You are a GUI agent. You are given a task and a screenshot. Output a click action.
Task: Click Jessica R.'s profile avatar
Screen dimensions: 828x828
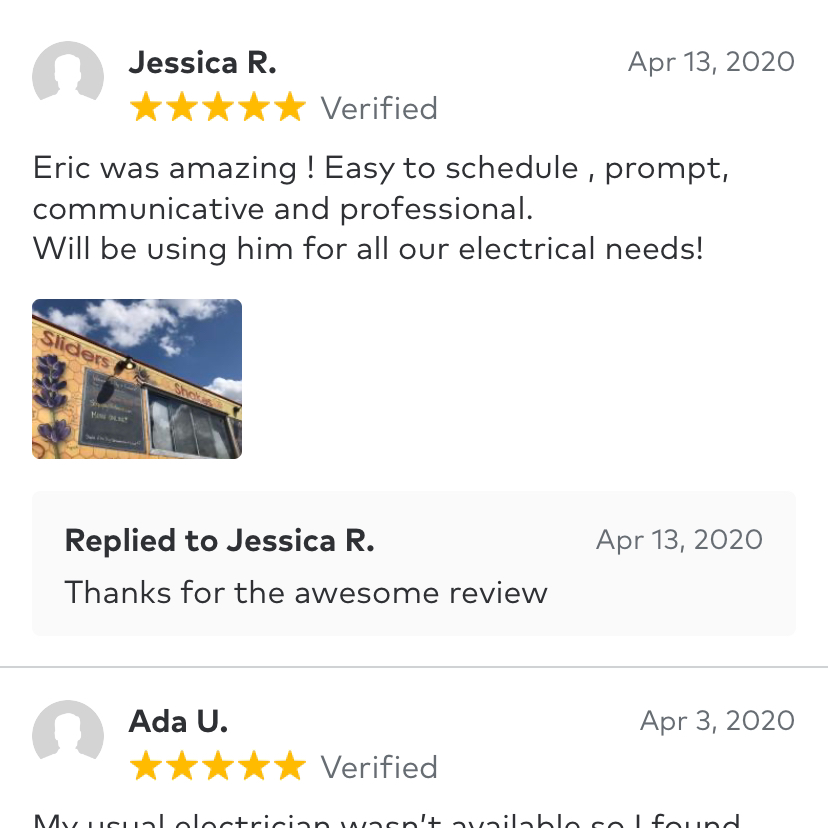coord(68,77)
